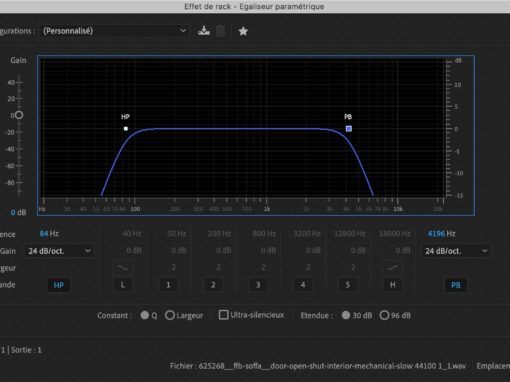Click the 18000 Hz H band frequency
The image size is (510, 382).
(395, 234)
